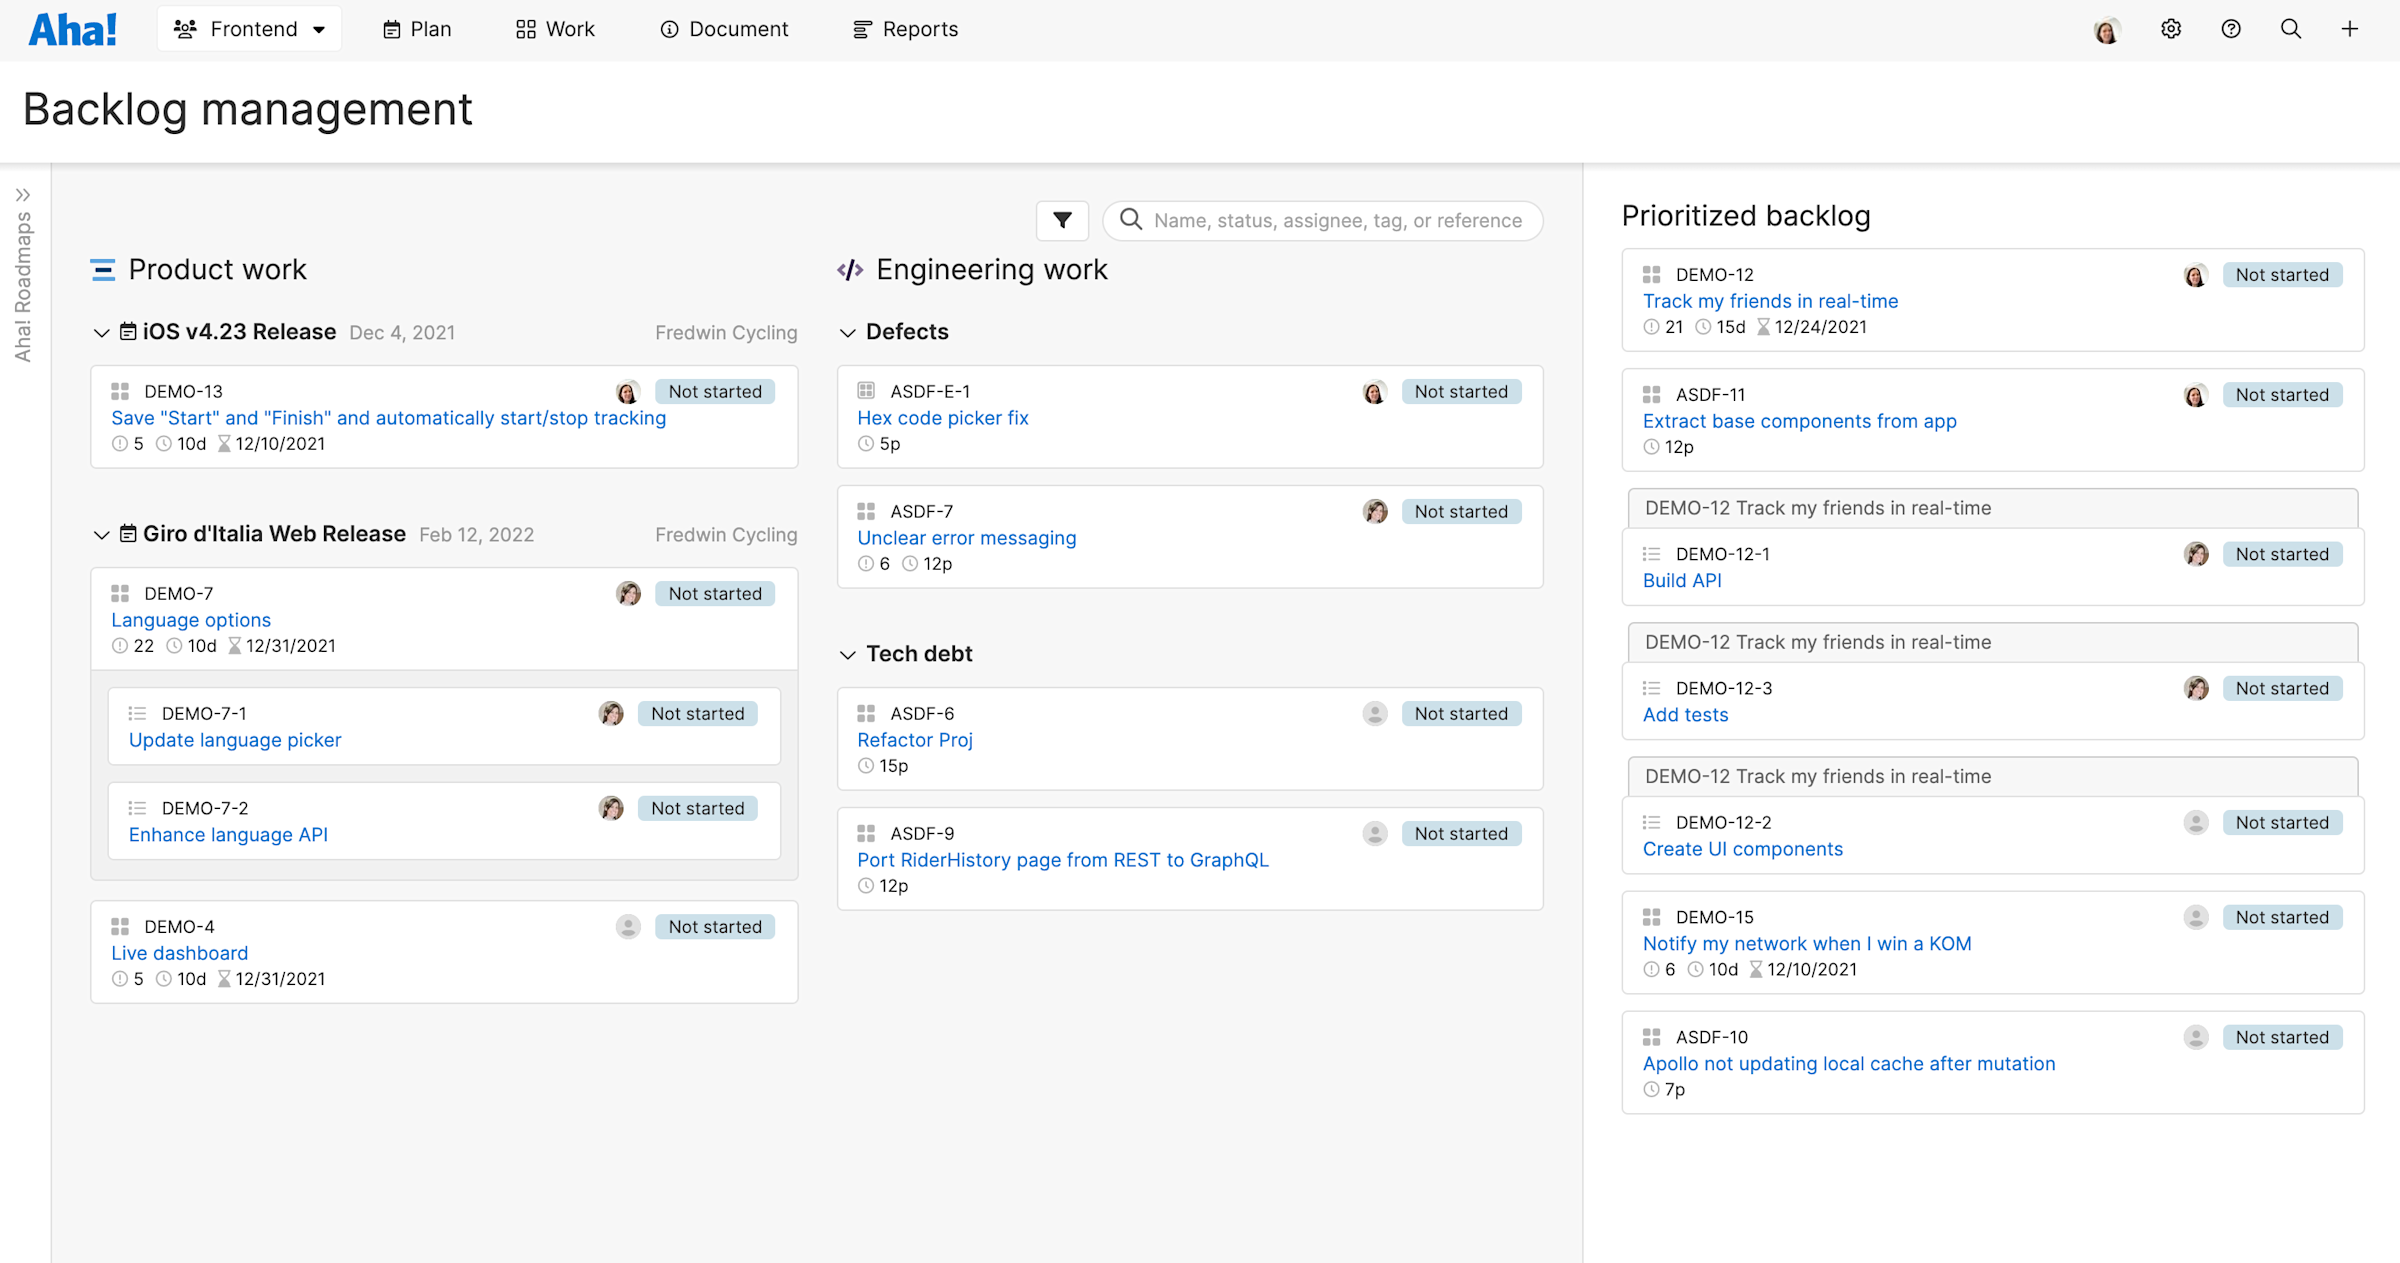Open the Reports menu
Image resolution: width=2400 pixels, height=1263 pixels.
(x=904, y=29)
